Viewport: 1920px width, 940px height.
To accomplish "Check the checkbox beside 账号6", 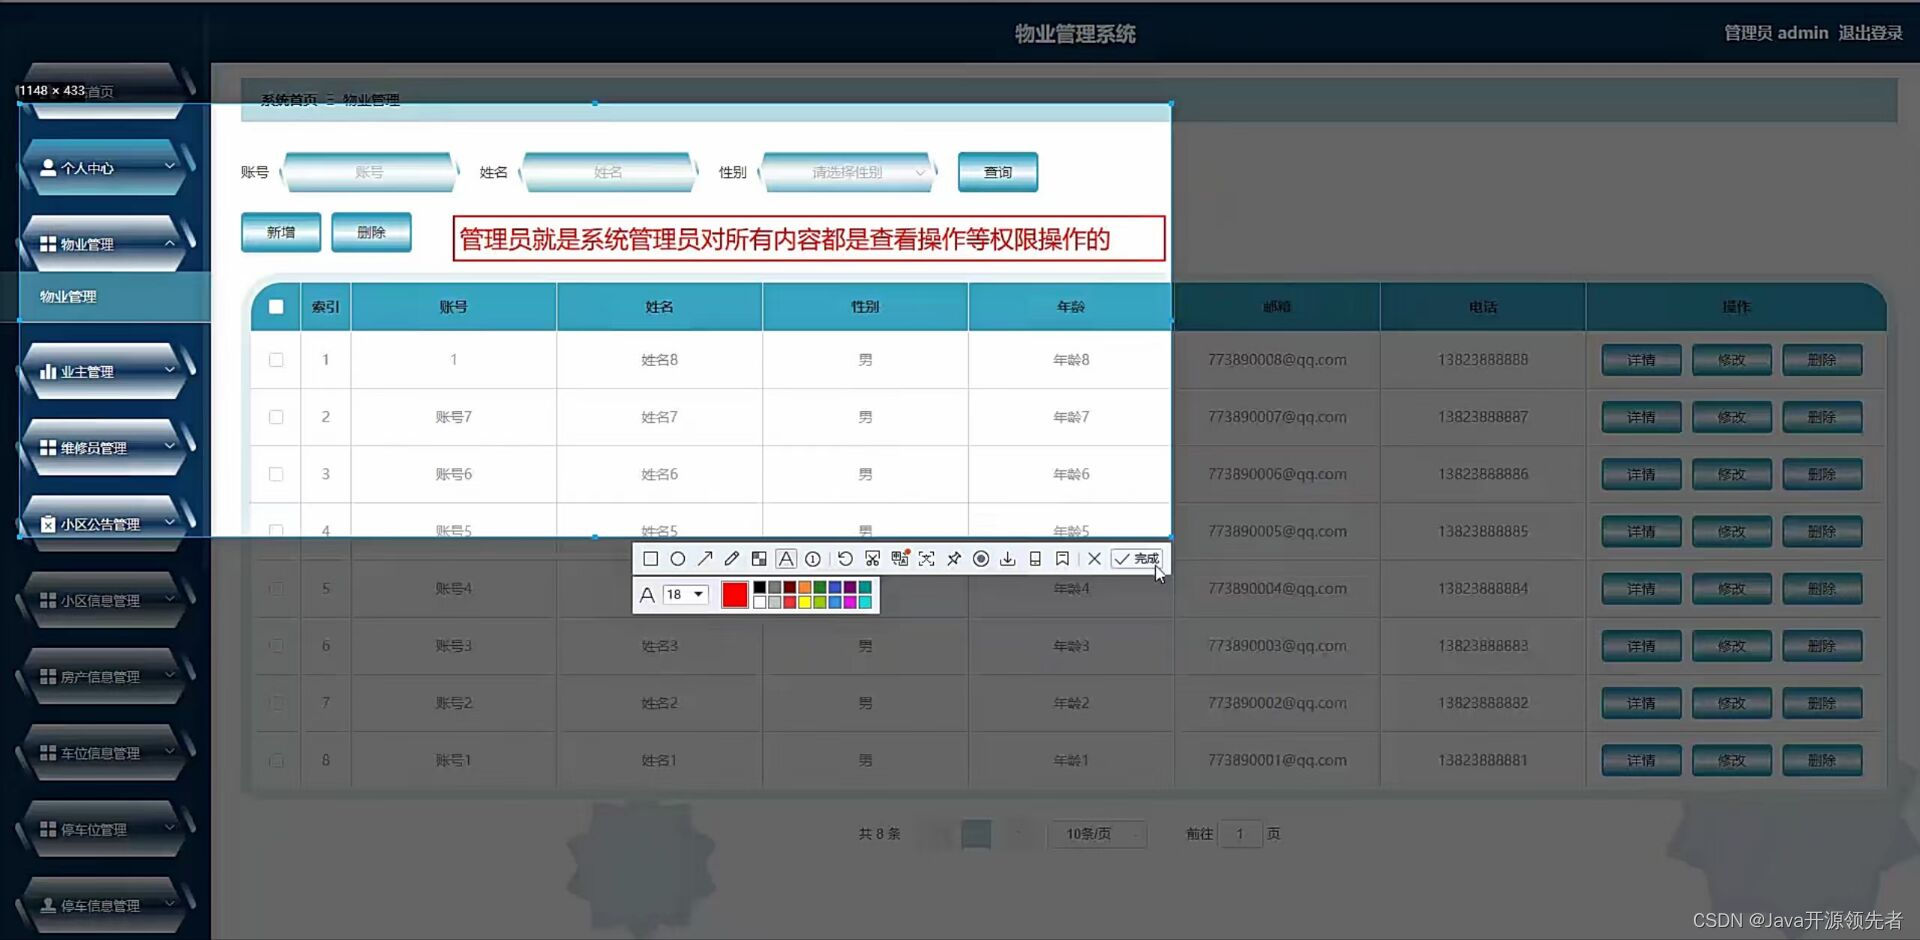I will (276, 474).
